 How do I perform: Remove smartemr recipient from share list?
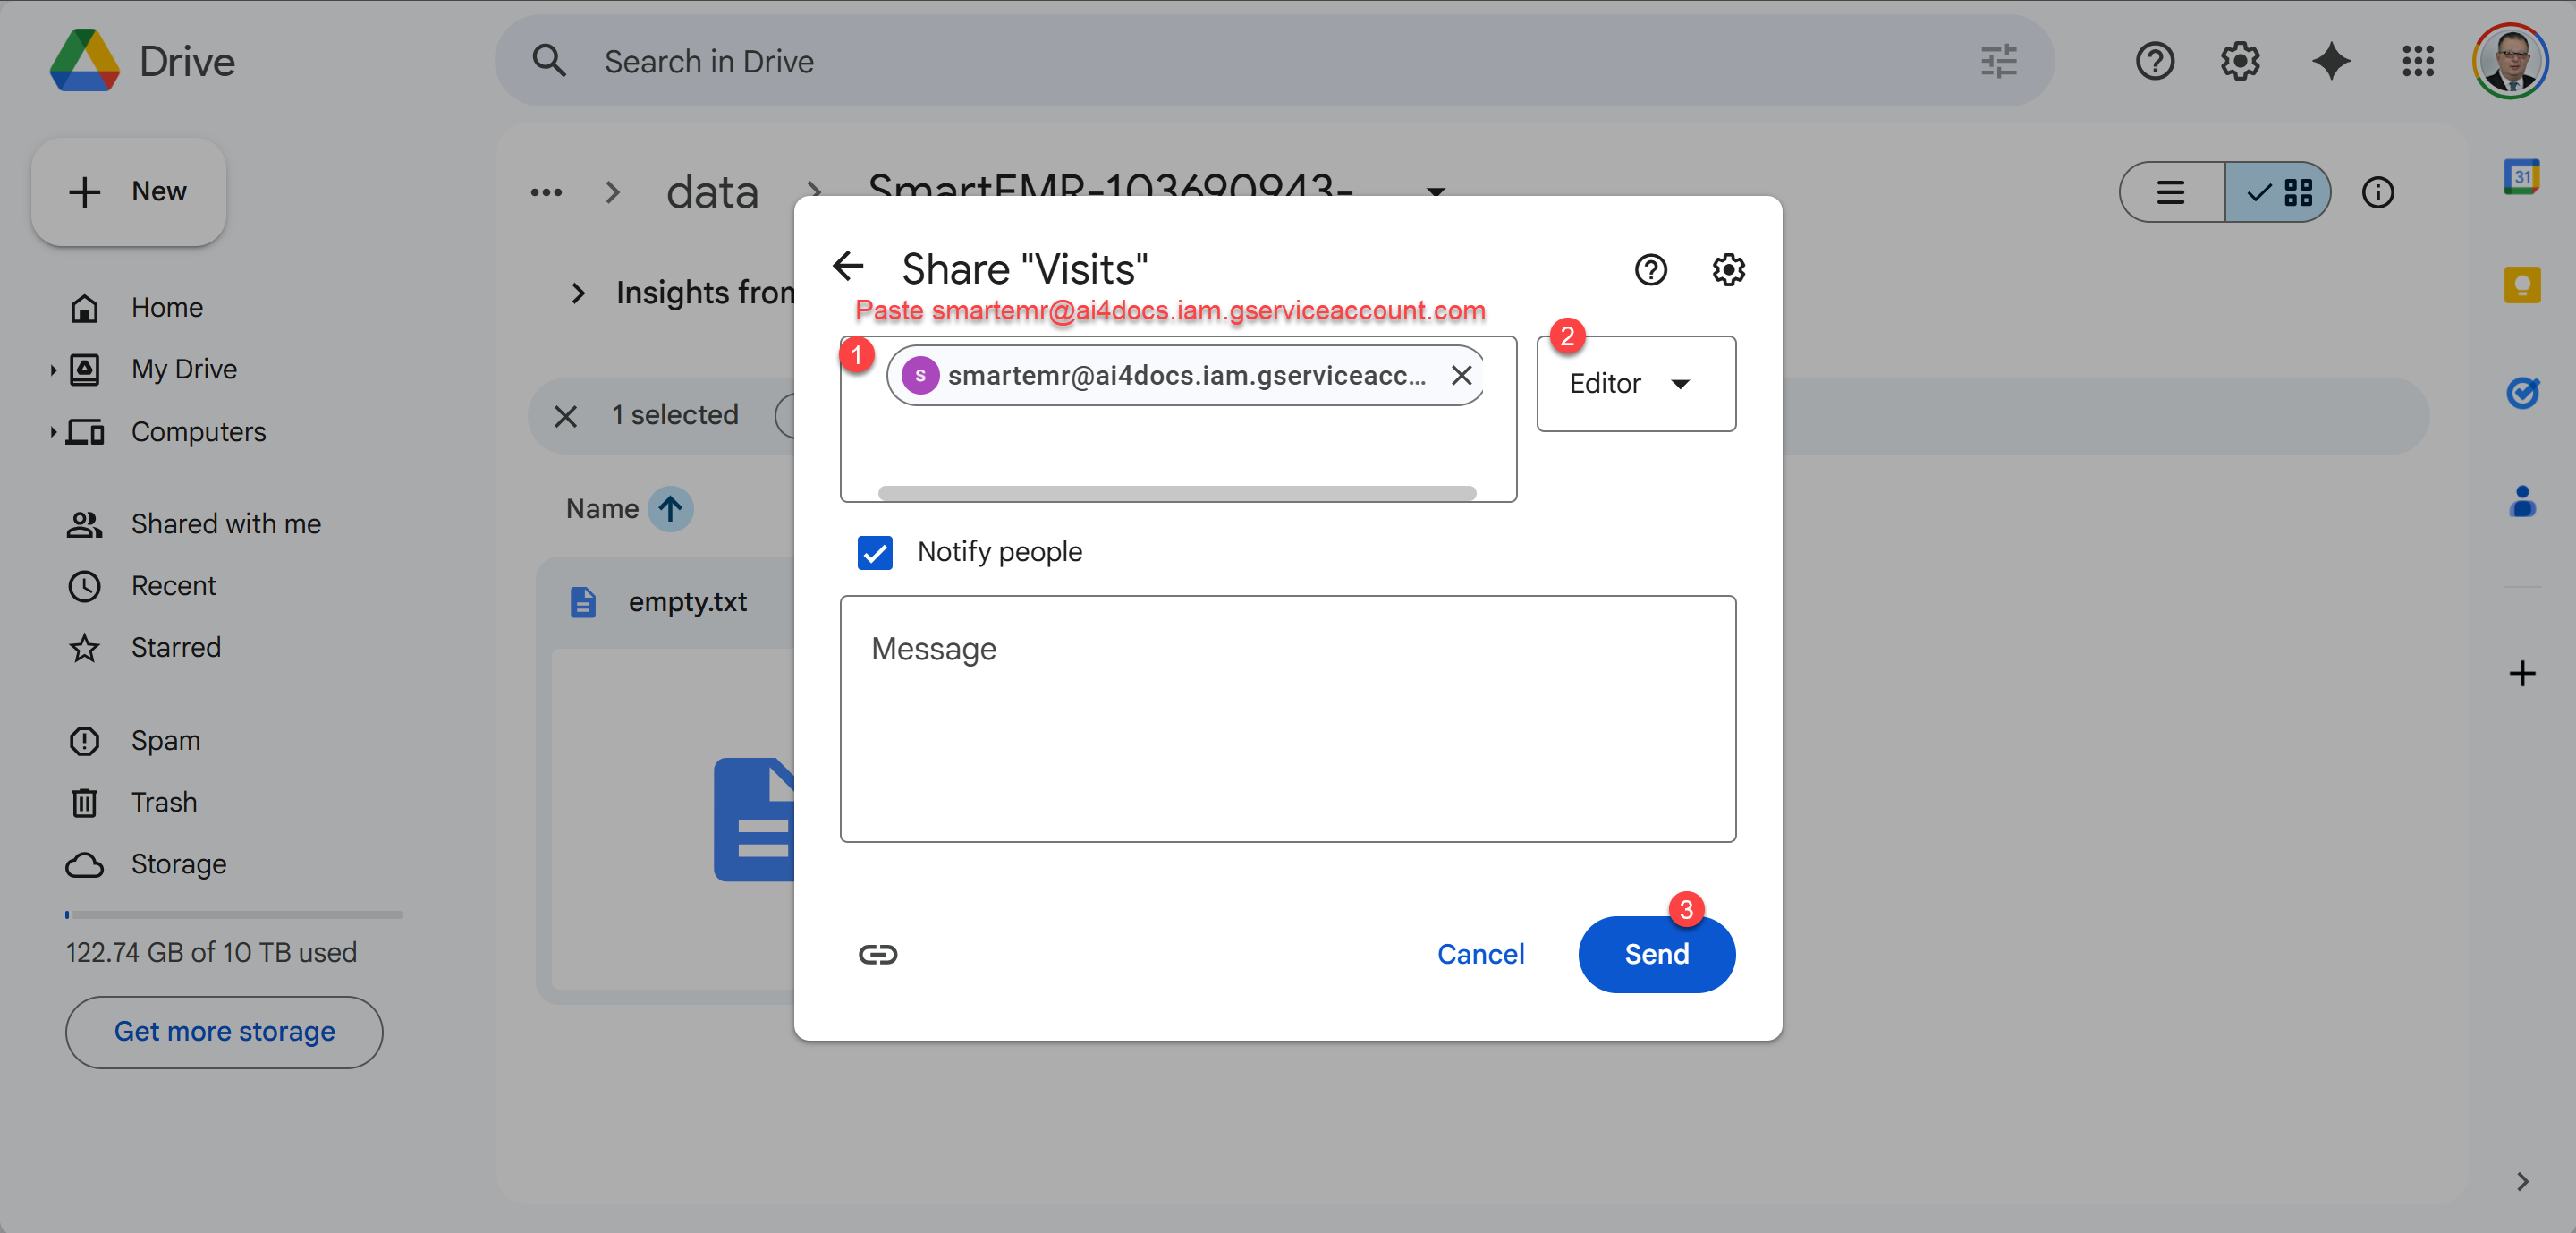[x=1461, y=375]
